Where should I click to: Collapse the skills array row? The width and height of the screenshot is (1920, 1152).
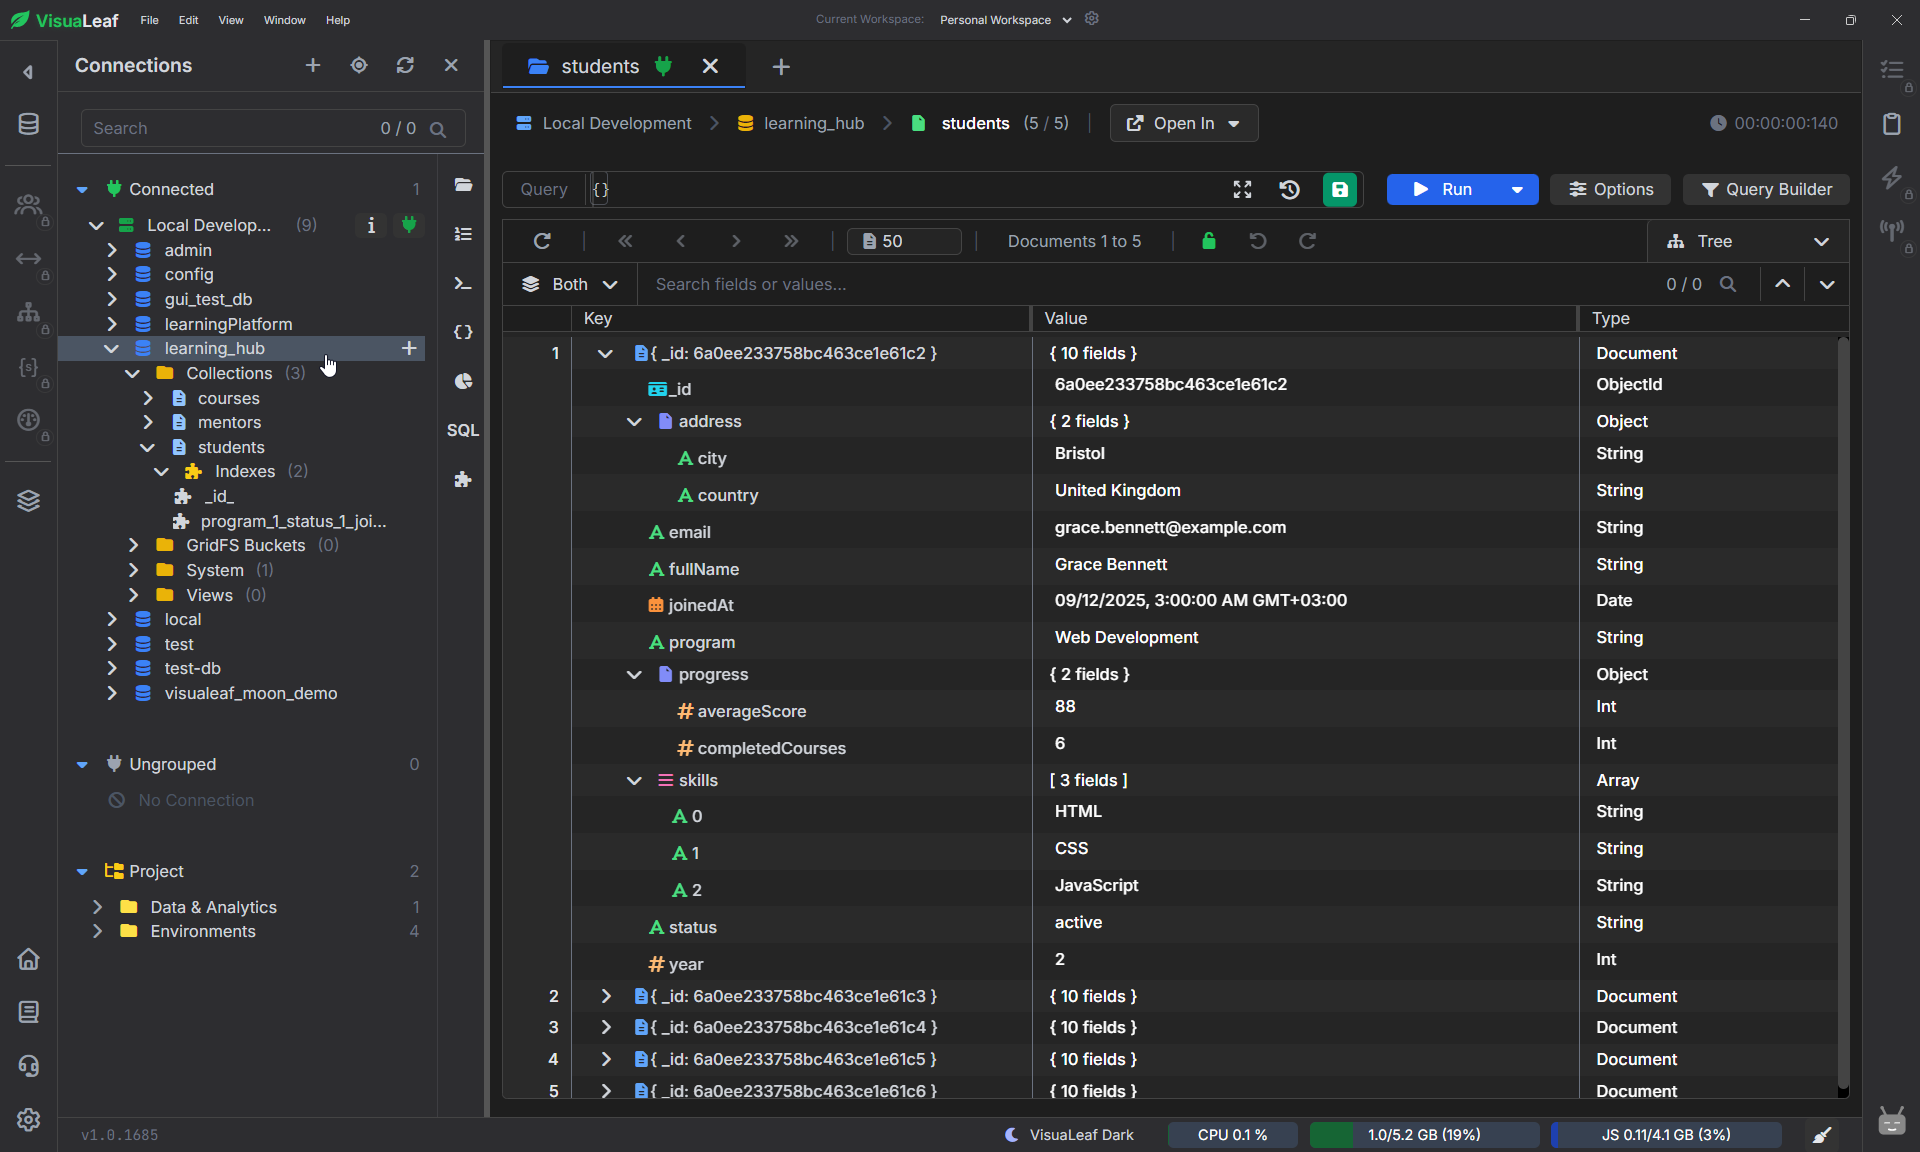click(634, 780)
